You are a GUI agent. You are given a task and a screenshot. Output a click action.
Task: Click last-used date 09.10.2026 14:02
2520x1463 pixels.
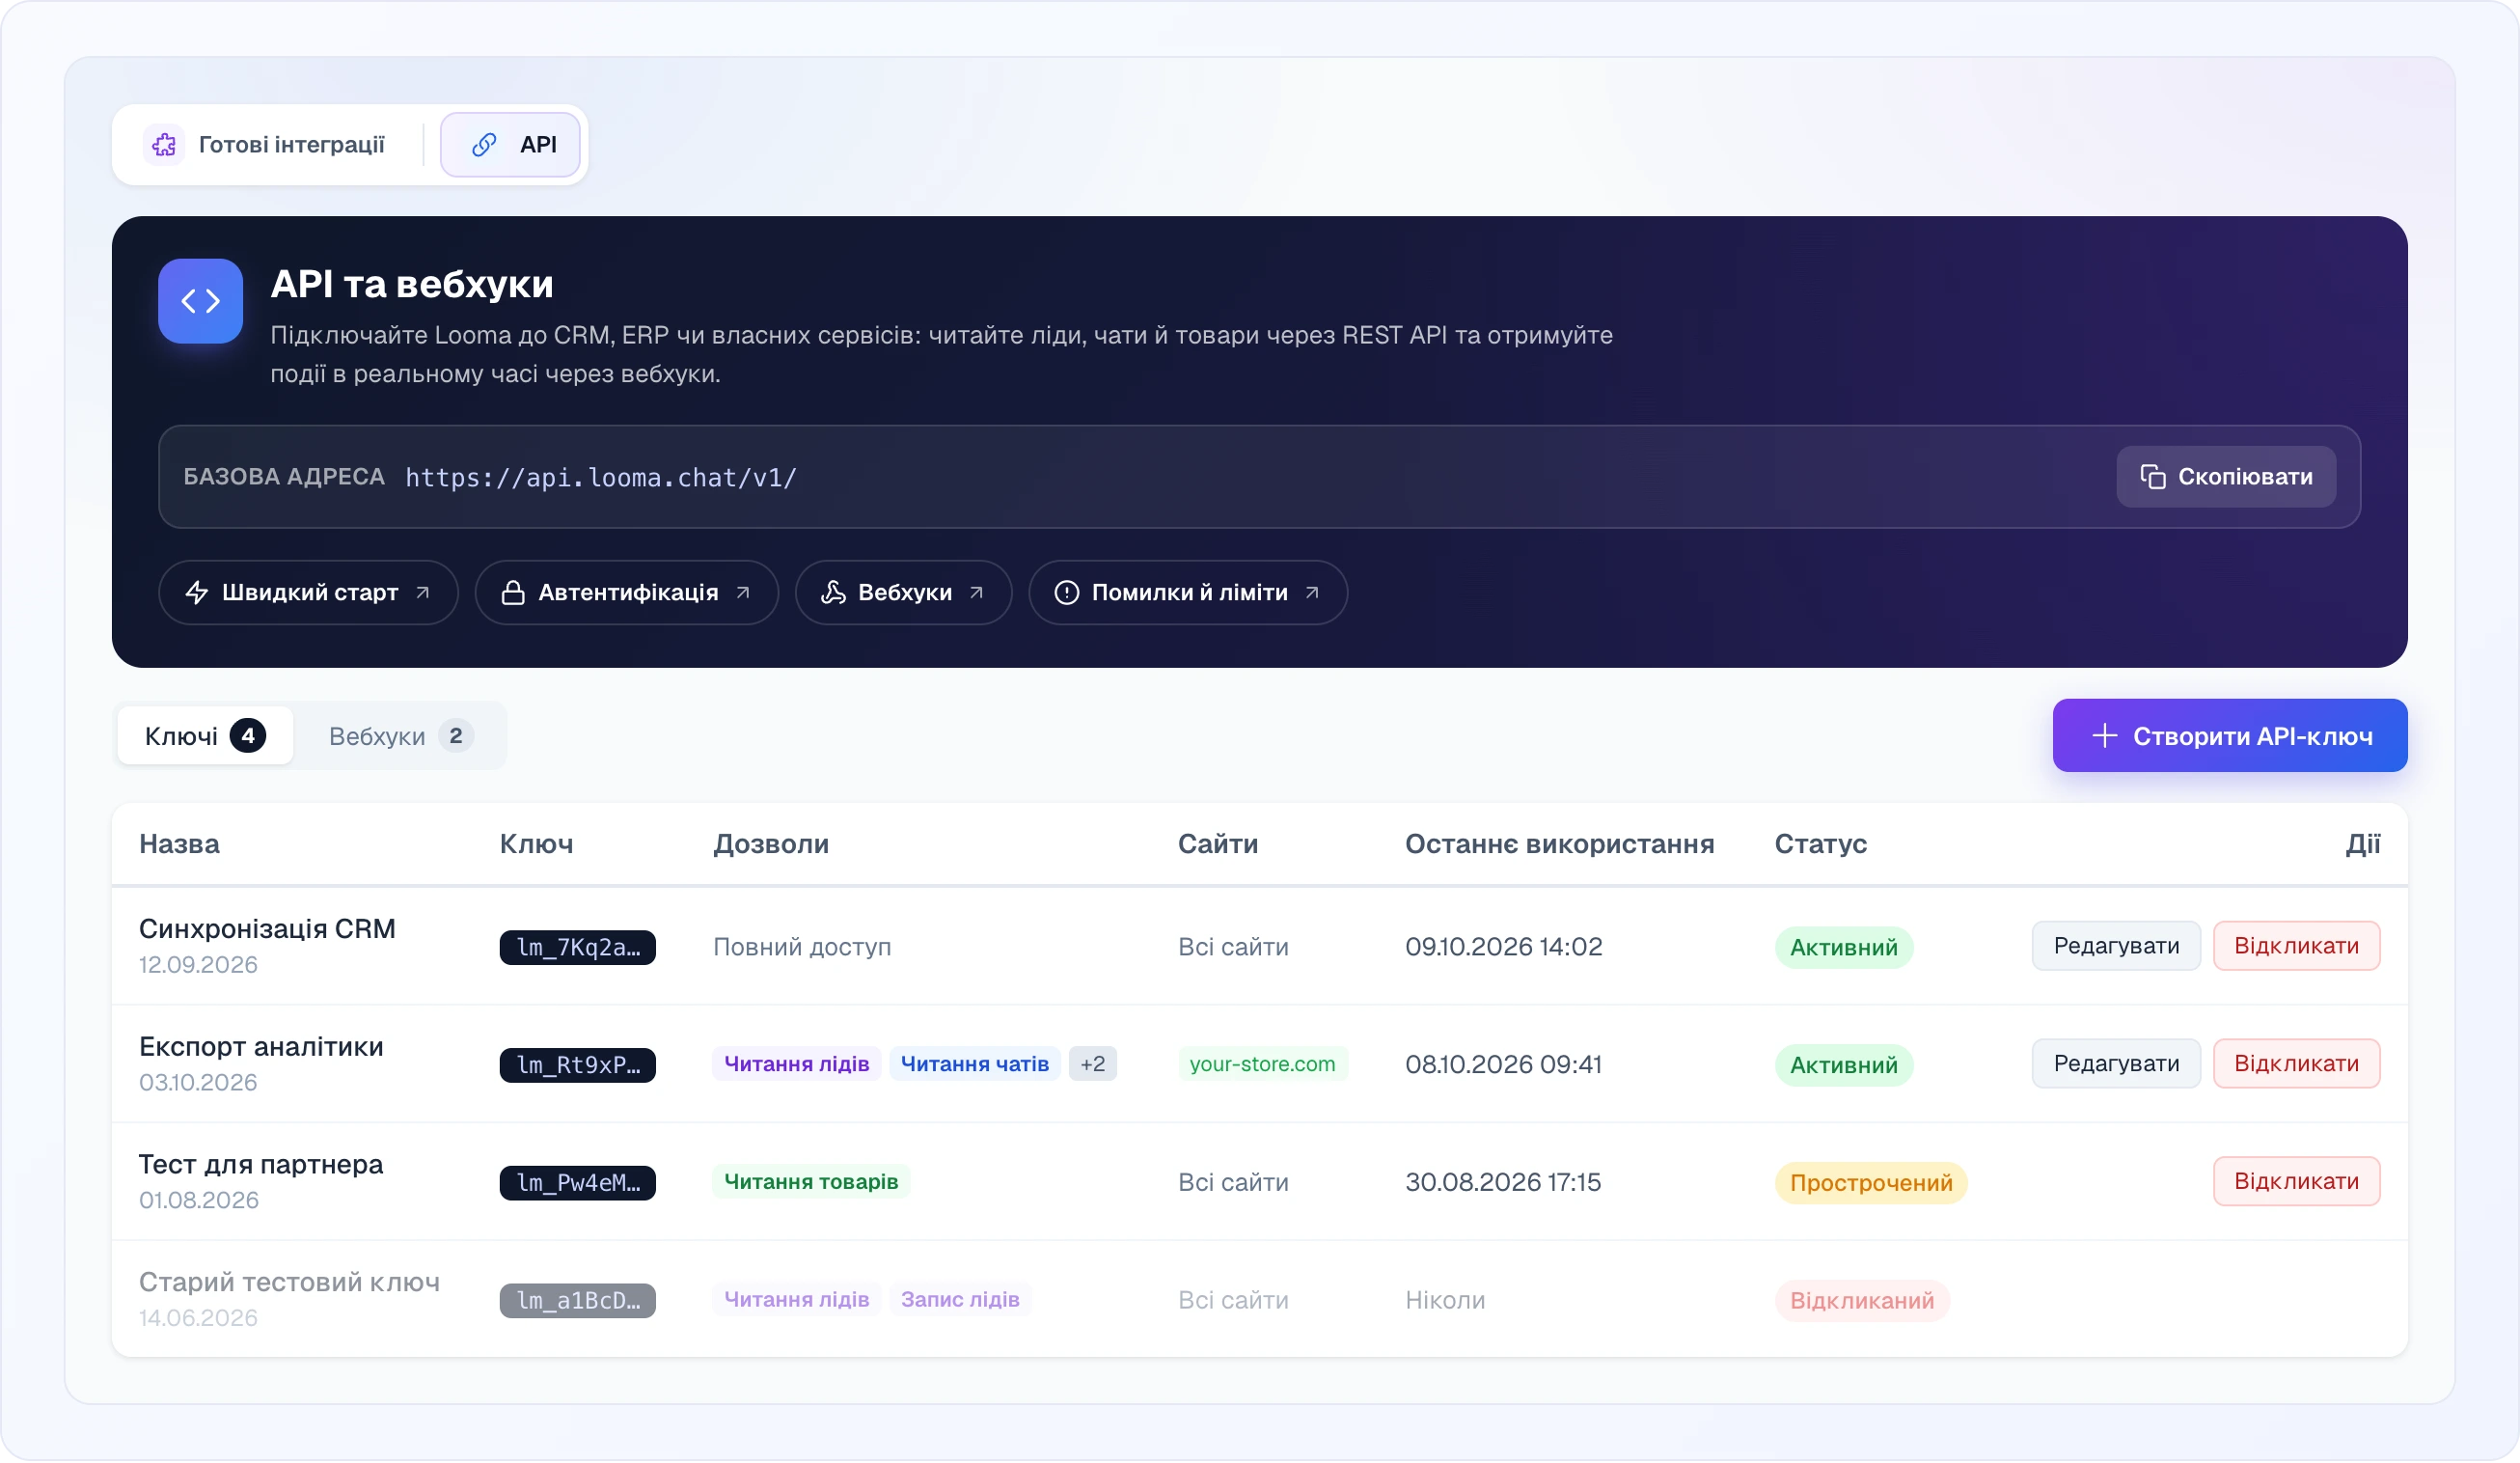(x=1503, y=947)
